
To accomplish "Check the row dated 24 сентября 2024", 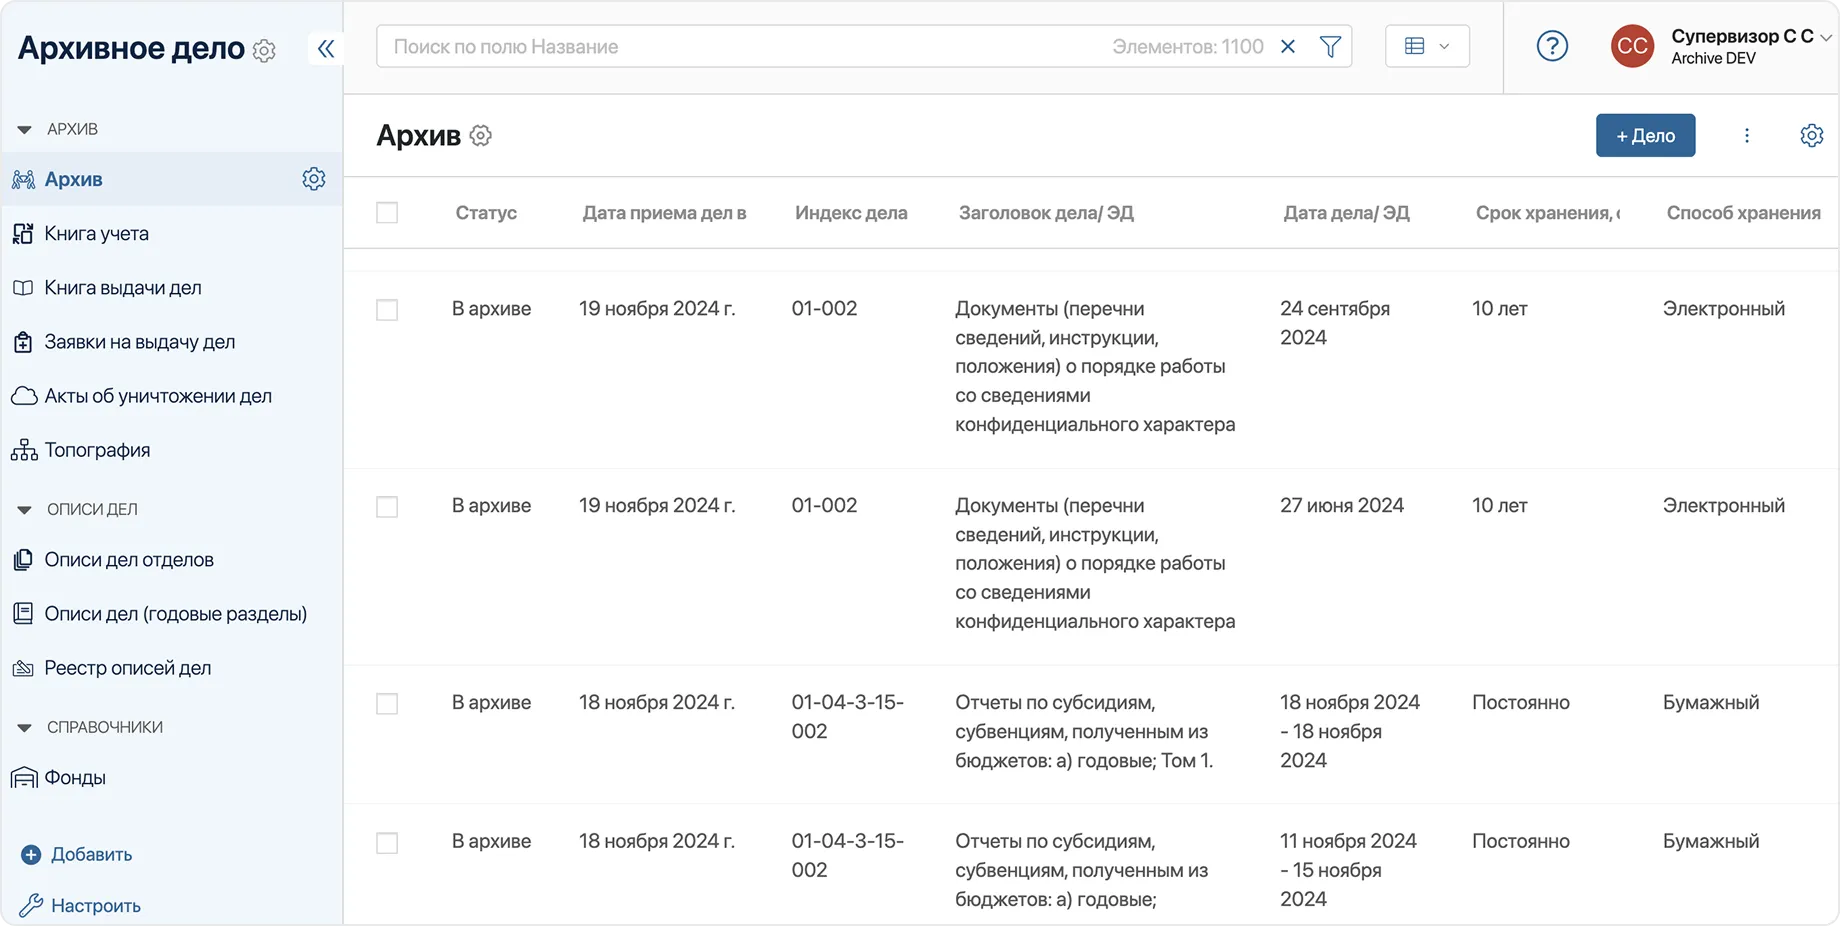I will pyautogui.click(x=387, y=310).
